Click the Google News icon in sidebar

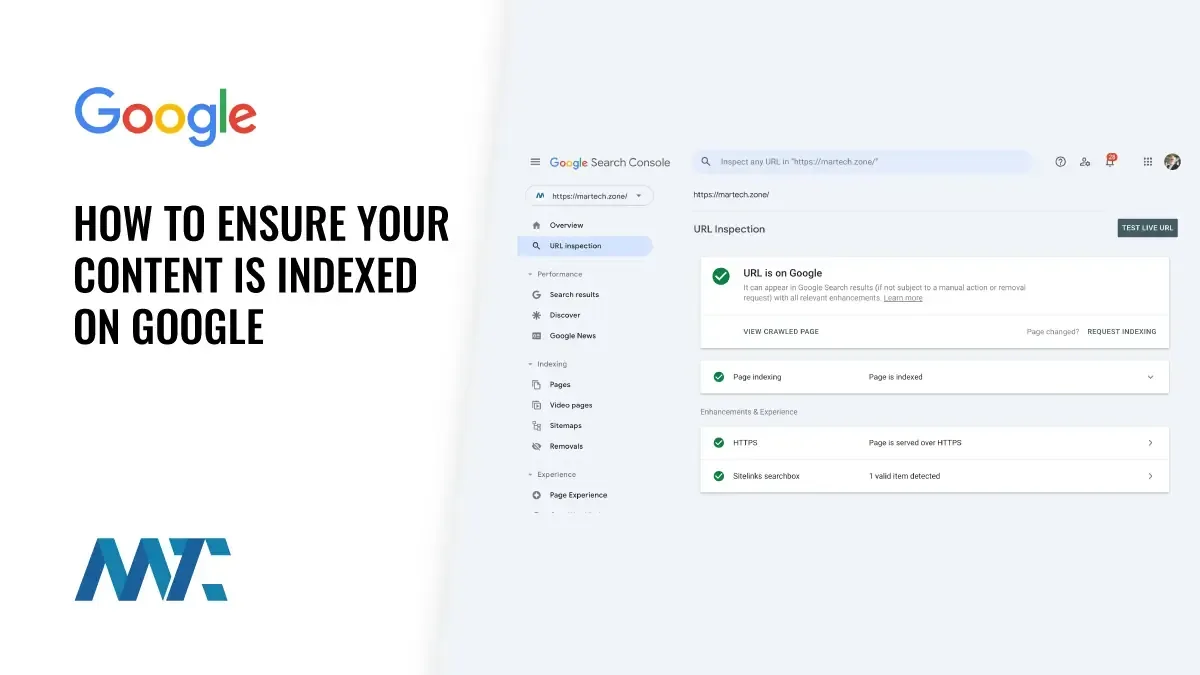(537, 336)
